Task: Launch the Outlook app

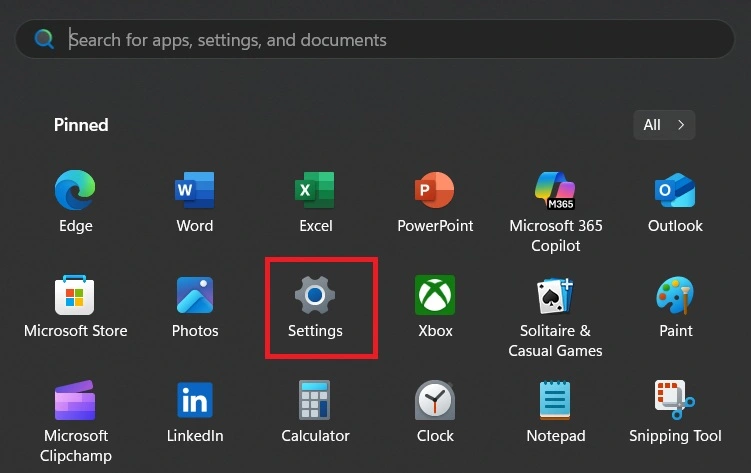Action: tap(675, 191)
